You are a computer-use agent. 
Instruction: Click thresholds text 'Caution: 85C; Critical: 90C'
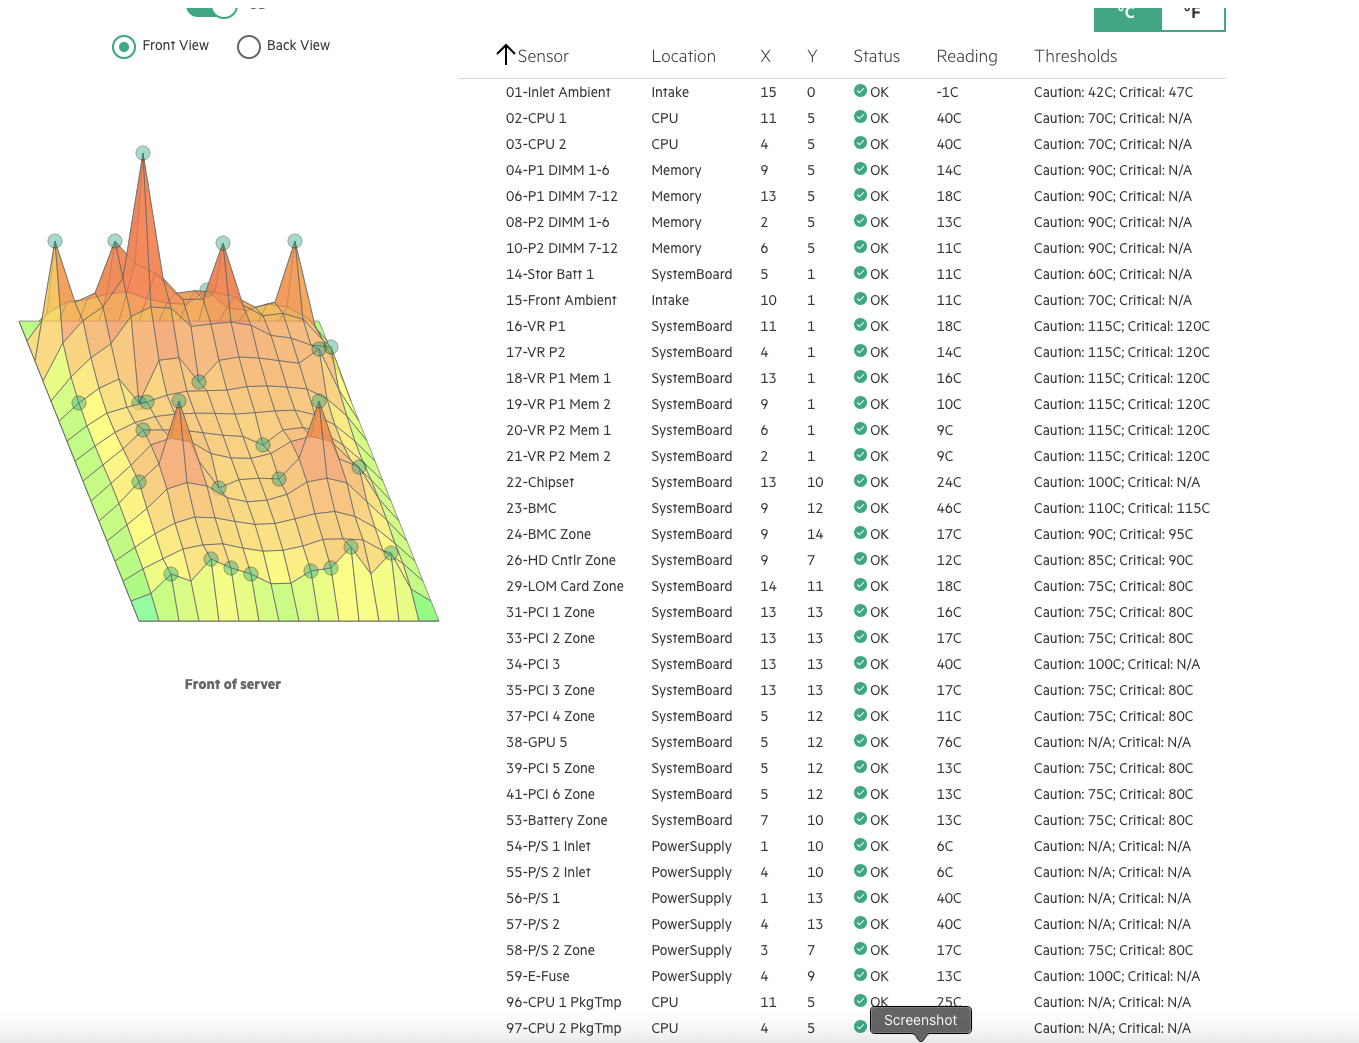click(1113, 560)
